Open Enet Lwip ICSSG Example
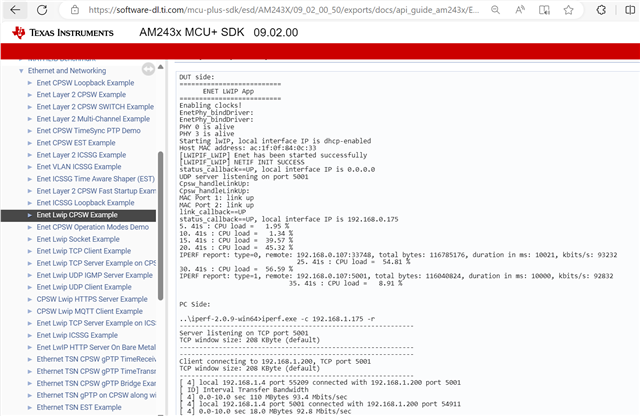The width and height of the screenshot is (640, 416). (x=77, y=335)
